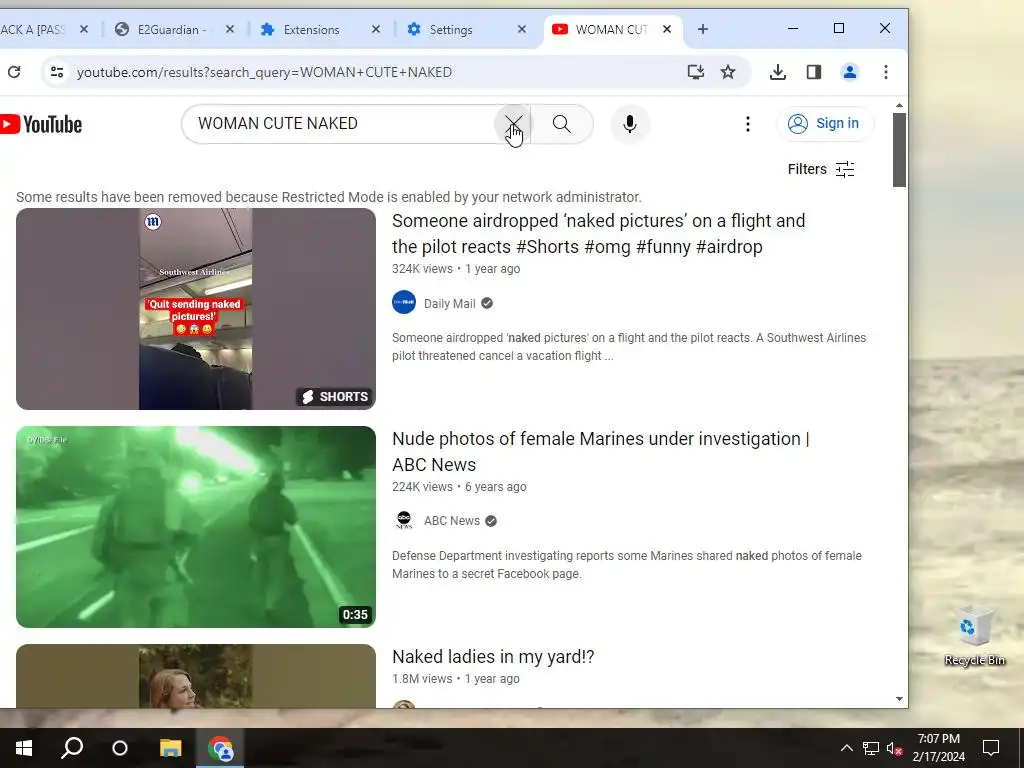Switch to the E2Guardian tab
This screenshot has height=768, width=1024.
[171, 29]
